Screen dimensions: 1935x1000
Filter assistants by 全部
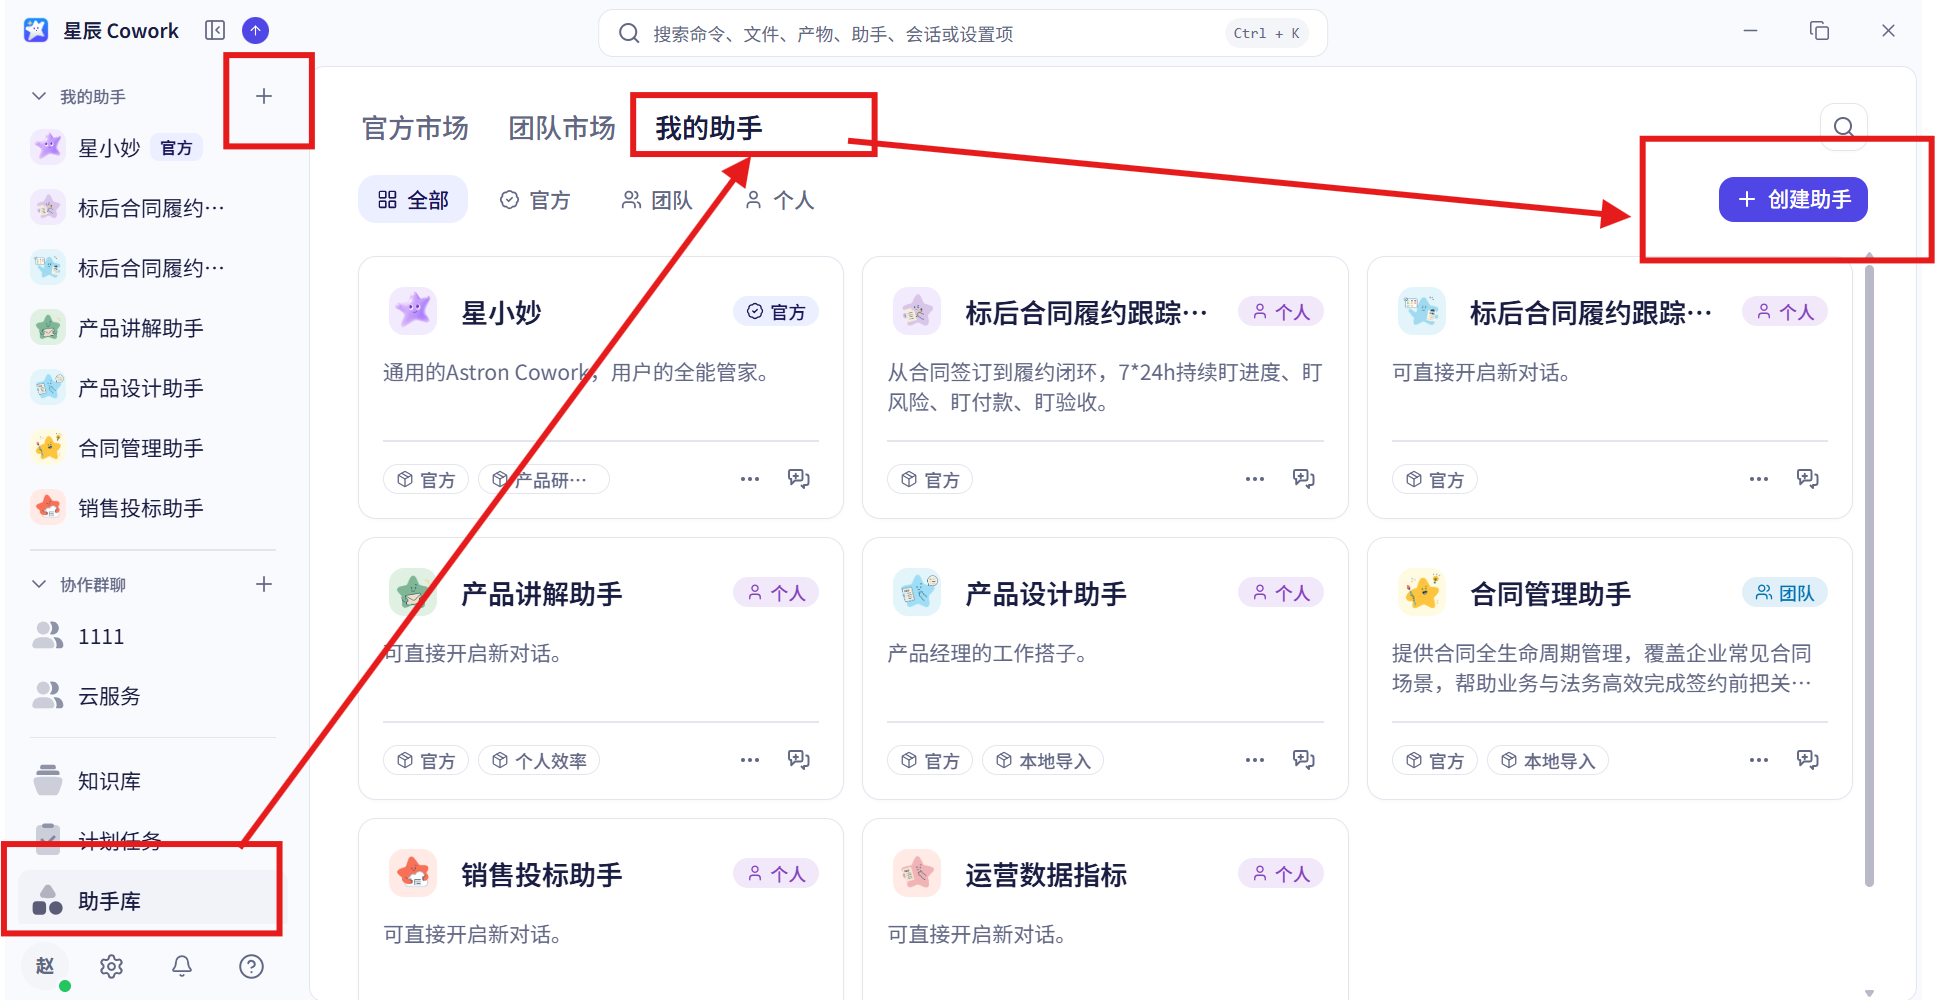(x=413, y=200)
